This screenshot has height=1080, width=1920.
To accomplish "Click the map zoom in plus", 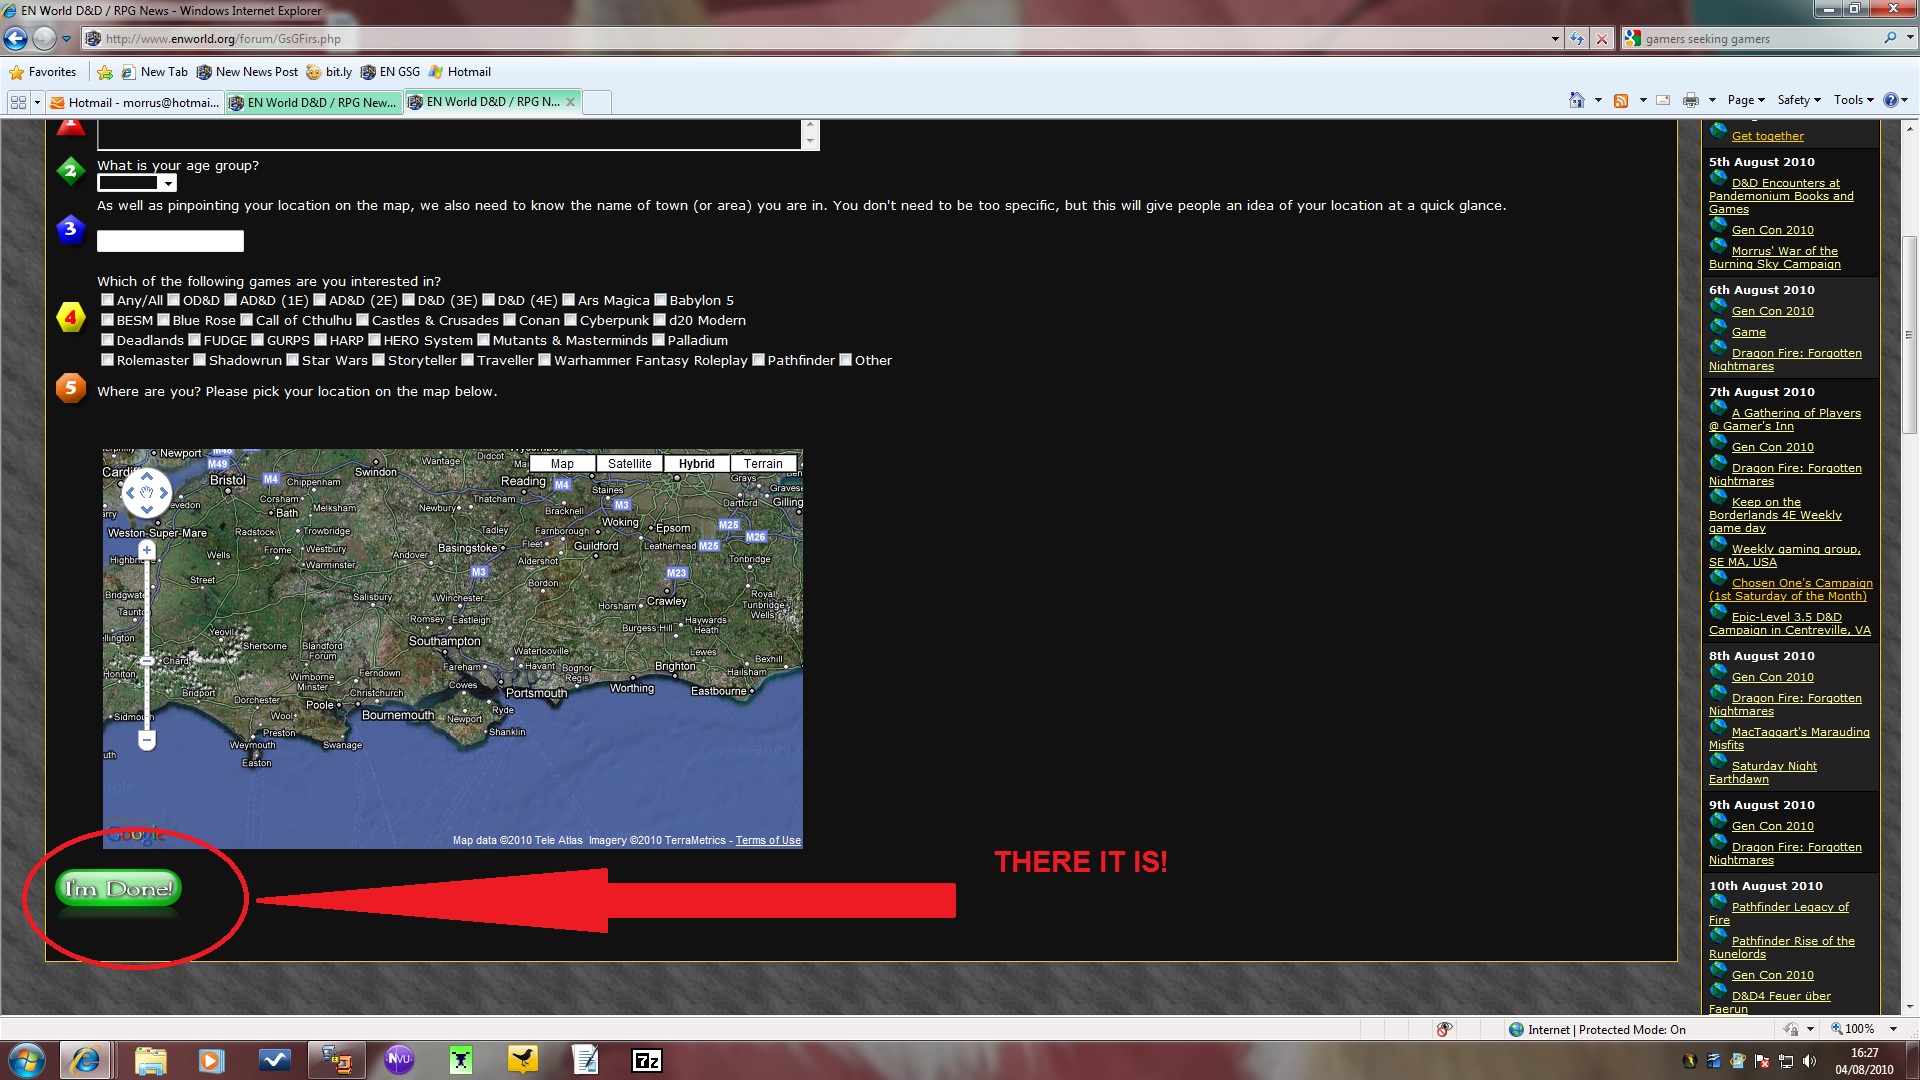I will point(147,551).
